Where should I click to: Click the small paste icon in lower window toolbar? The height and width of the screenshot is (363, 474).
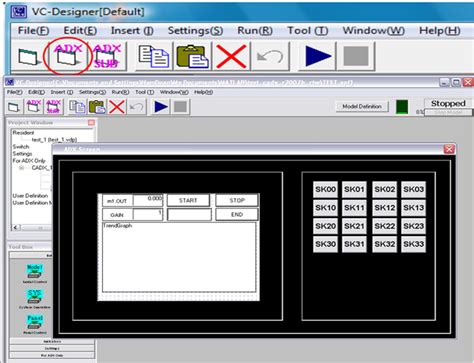tap(97, 107)
